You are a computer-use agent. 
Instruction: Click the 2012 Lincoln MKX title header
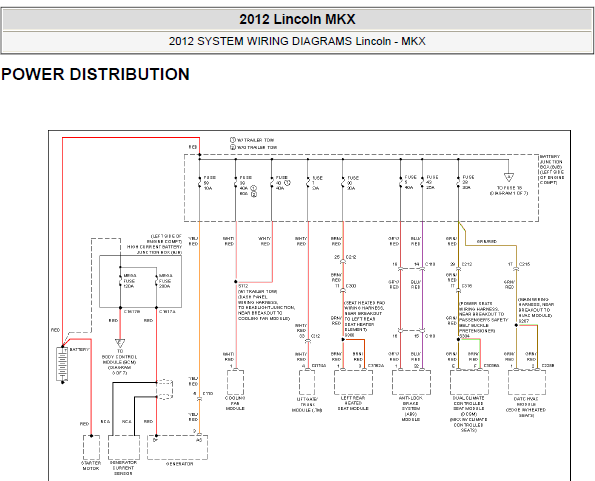pyautogui.click(x=298, y=19)
